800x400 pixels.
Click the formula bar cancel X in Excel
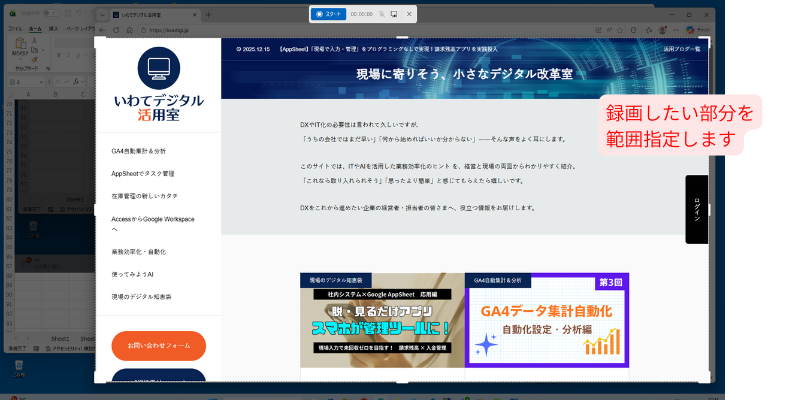tap(58, 82)
